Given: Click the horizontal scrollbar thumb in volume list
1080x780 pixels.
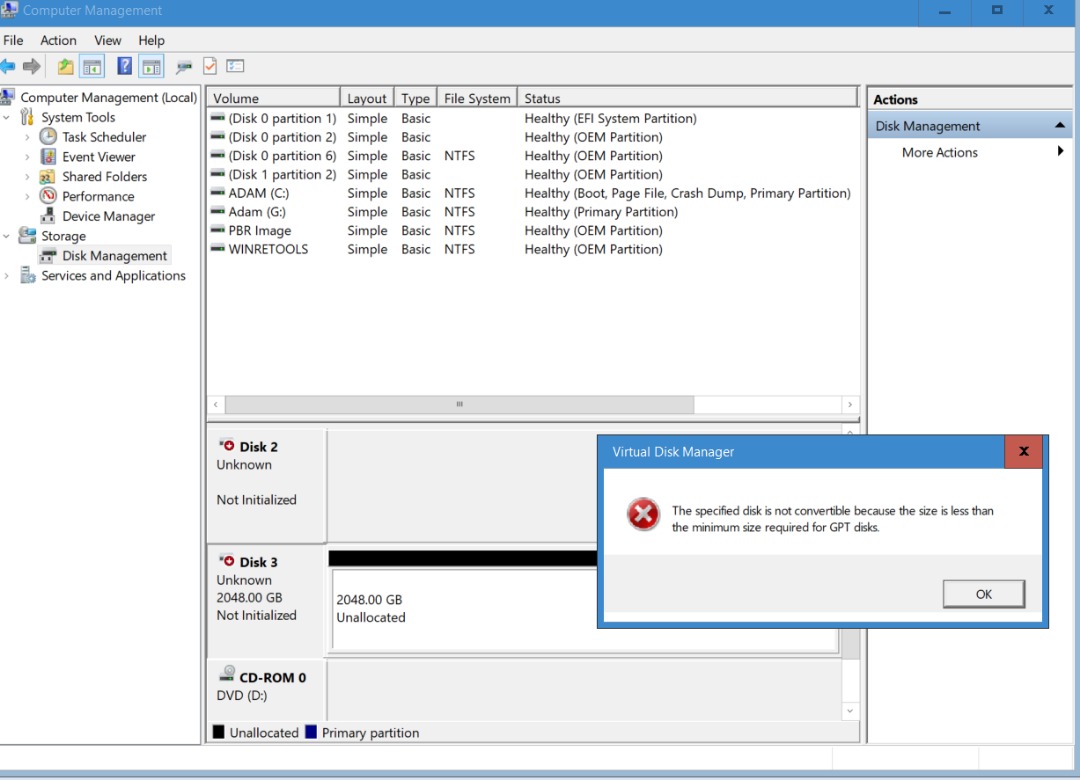Looking at the screenshot, I should 459,404.
